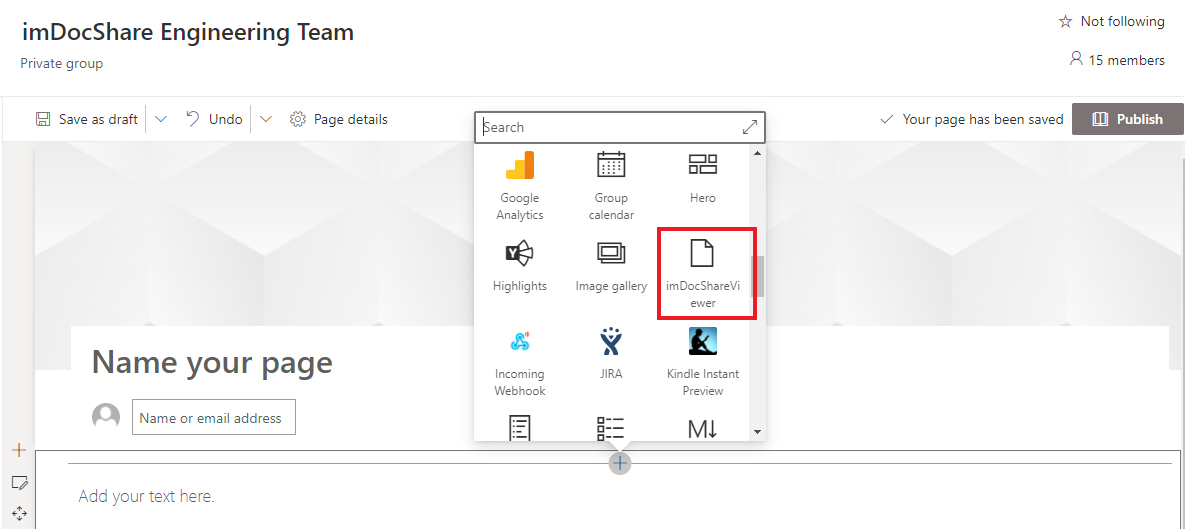Open the Save as draft dropdown arrow
Image resolution: width=1185 pixels, height=529 pixels.
point(160,119)
